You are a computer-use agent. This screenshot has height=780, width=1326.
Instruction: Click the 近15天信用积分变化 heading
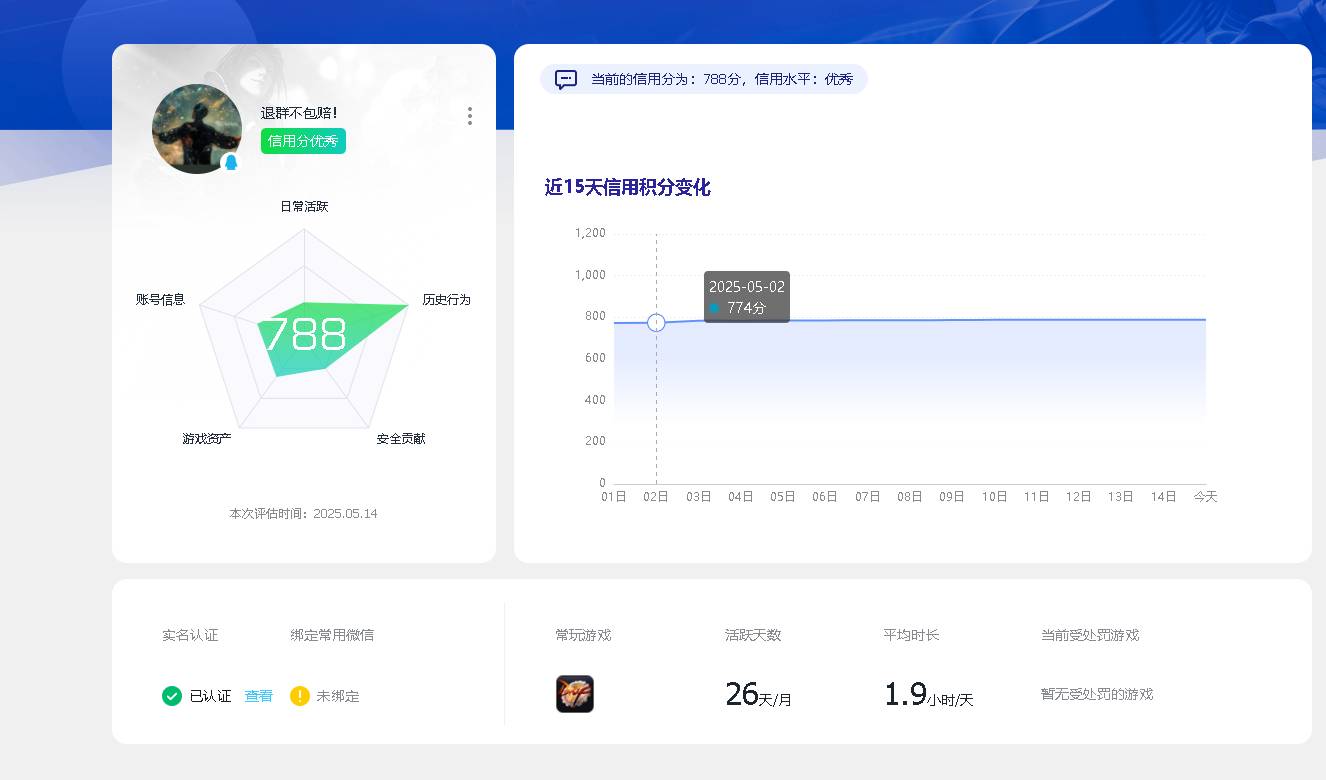pos(625,188)
